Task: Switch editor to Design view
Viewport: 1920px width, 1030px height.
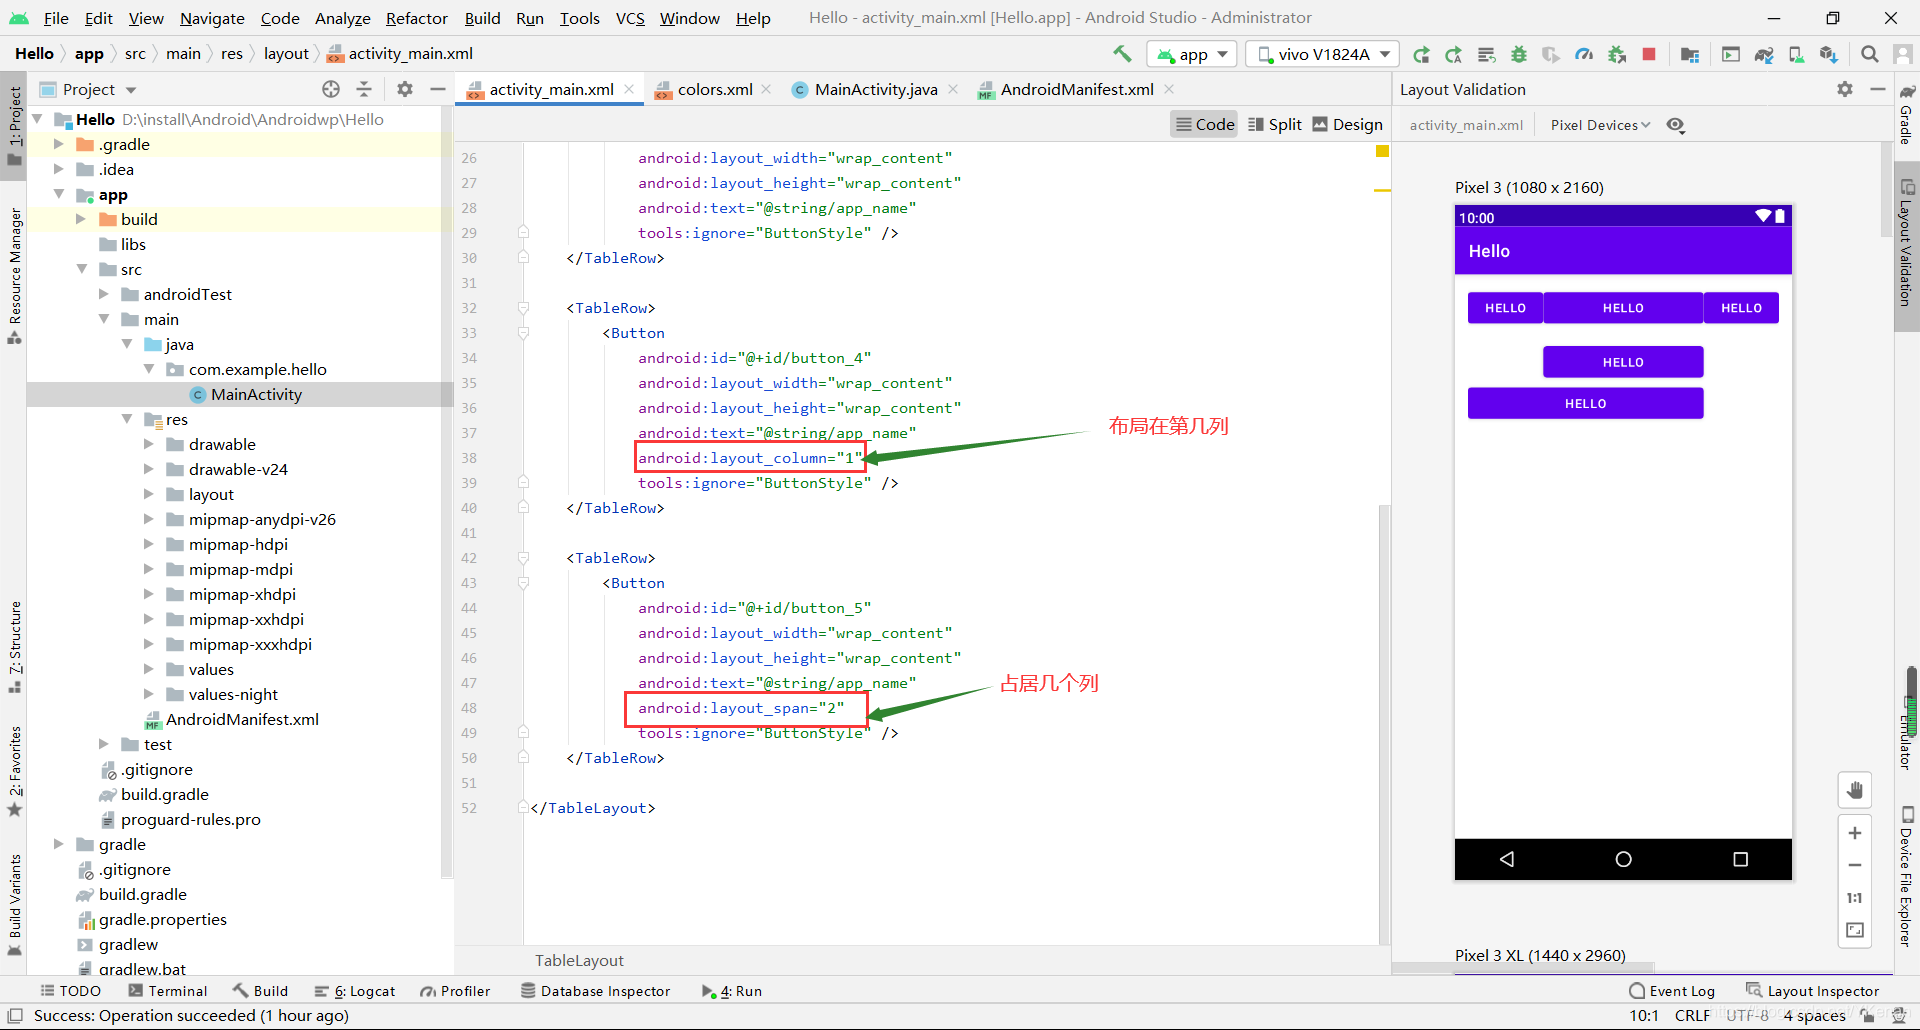Action: click(x=1348, y=124)
